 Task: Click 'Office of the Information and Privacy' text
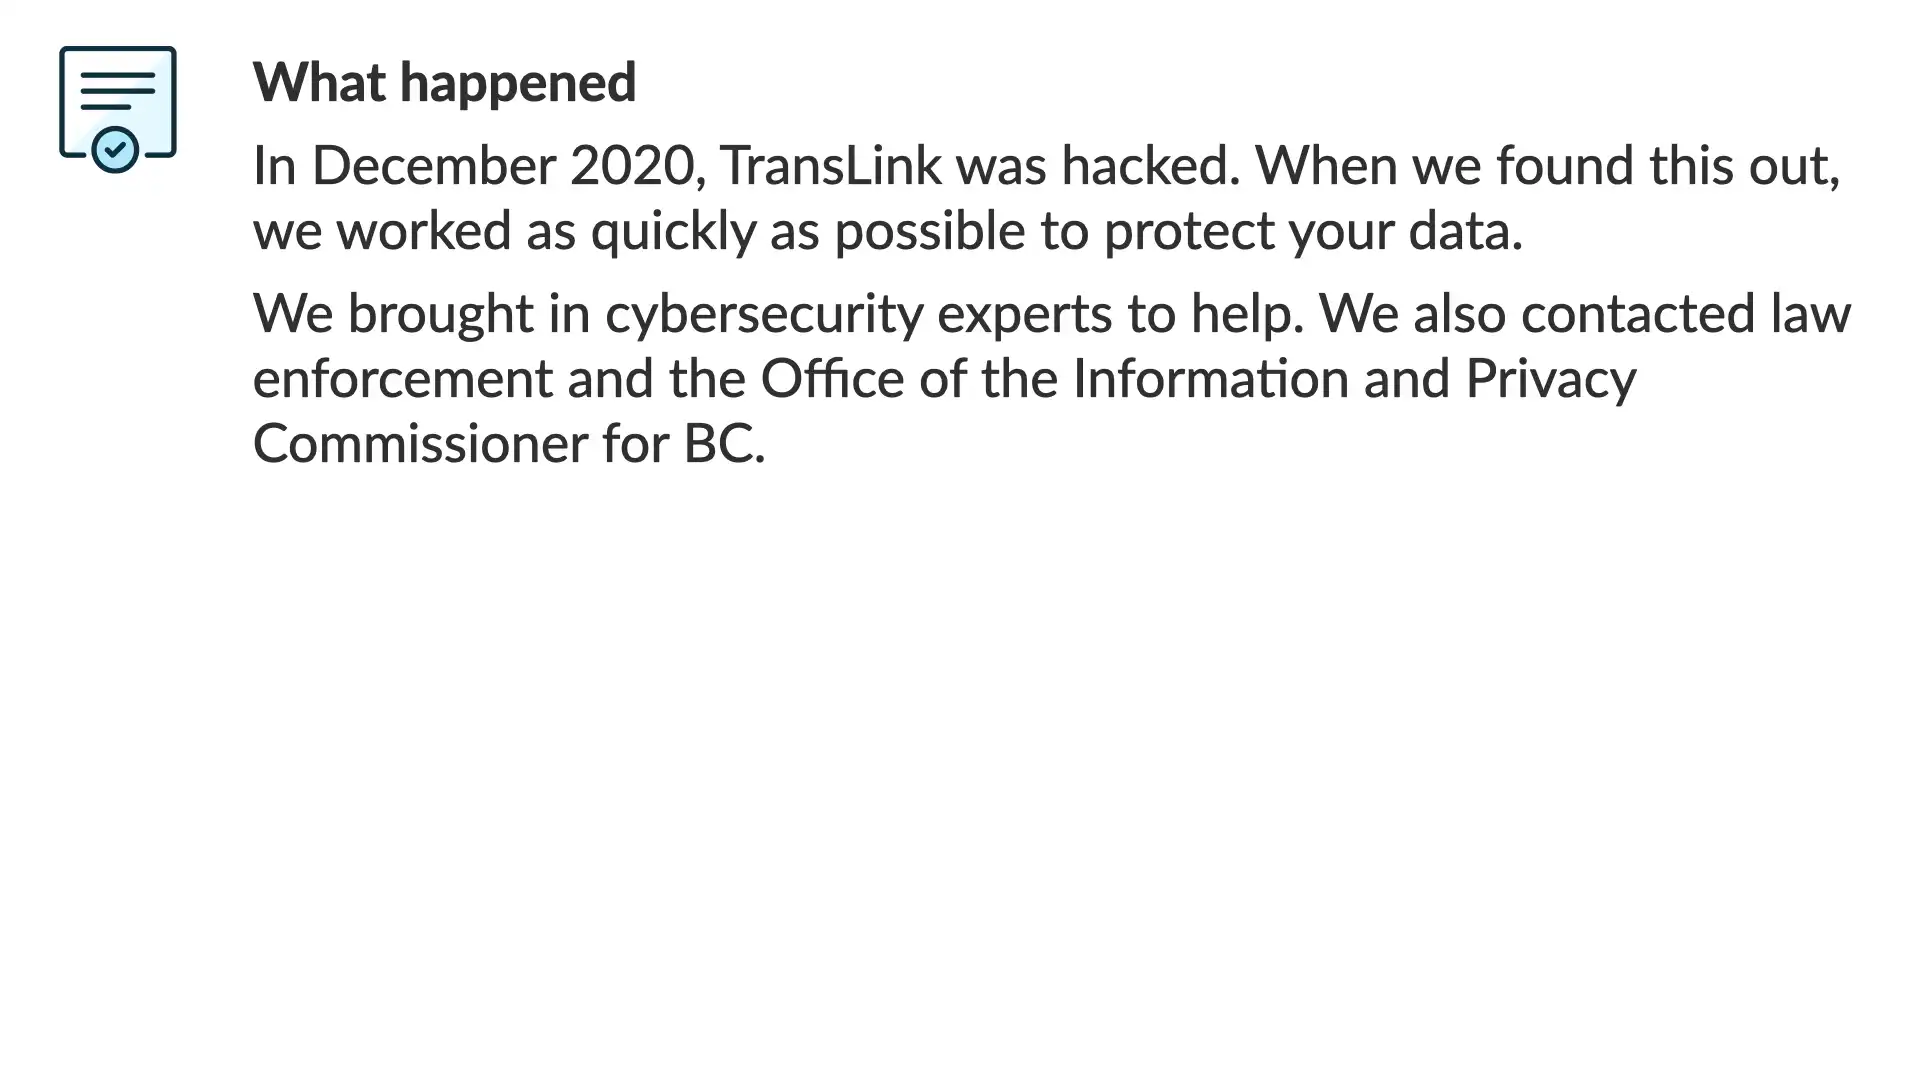[1198, 379]
